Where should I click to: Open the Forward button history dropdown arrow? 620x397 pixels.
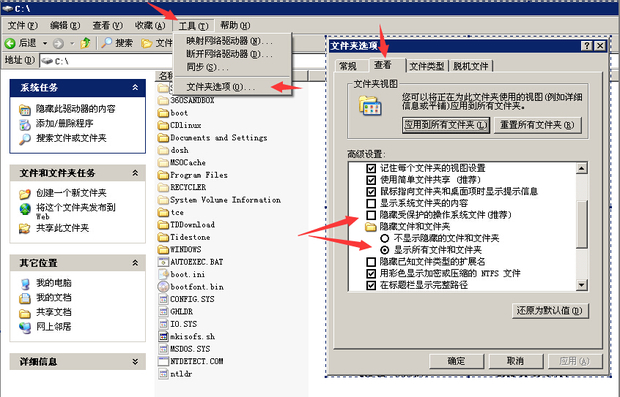pos(72,43)
